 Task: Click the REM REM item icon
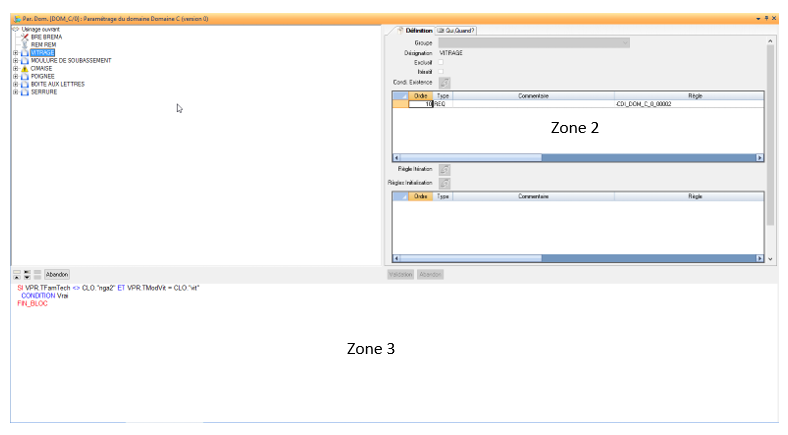(24, 45)
